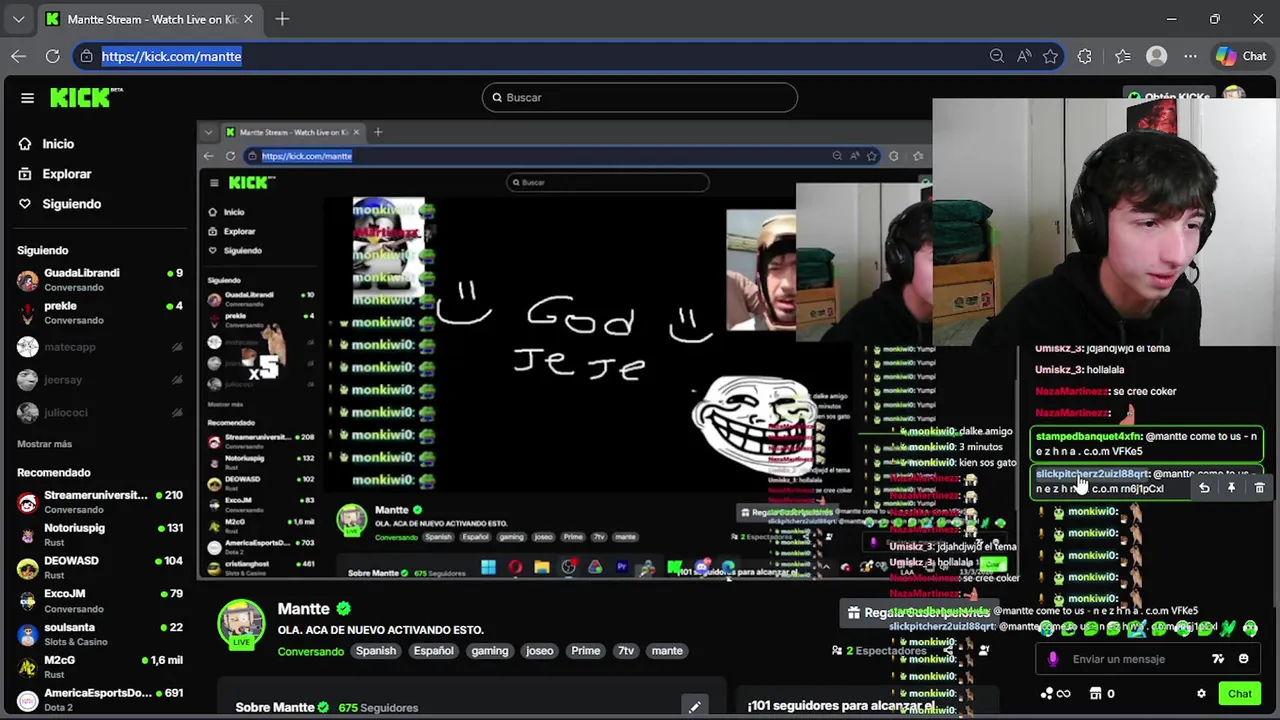Open prekle followed channel
The height and width of the screenshot is (720, 1280).
point(100,313)
